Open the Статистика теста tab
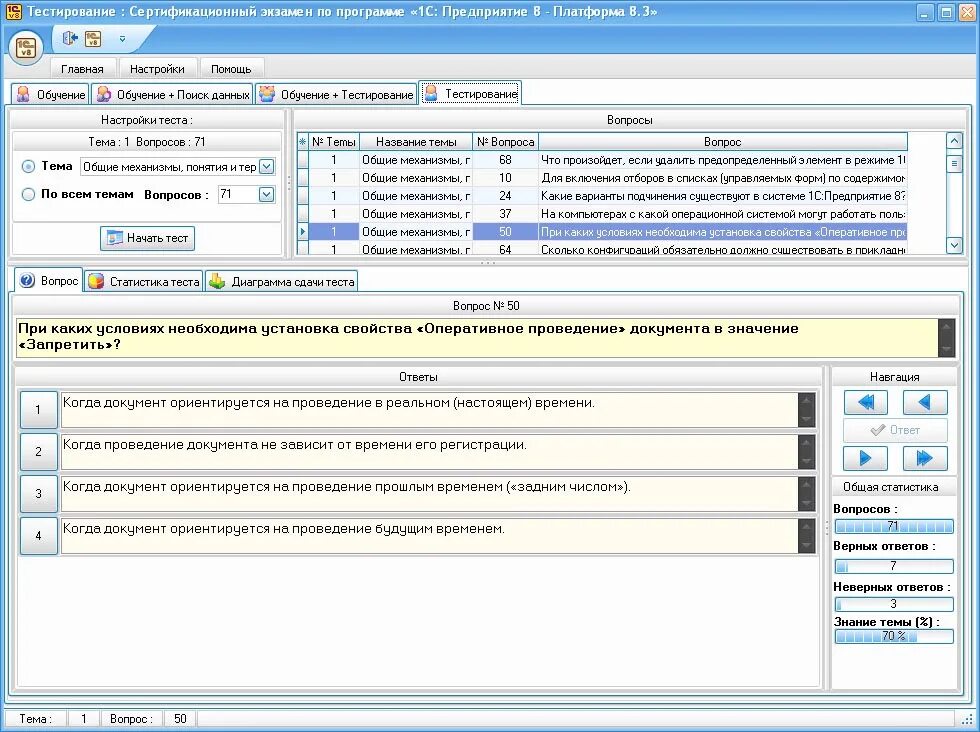The width and height of the screenshot is (980, 732). point(144,282)
